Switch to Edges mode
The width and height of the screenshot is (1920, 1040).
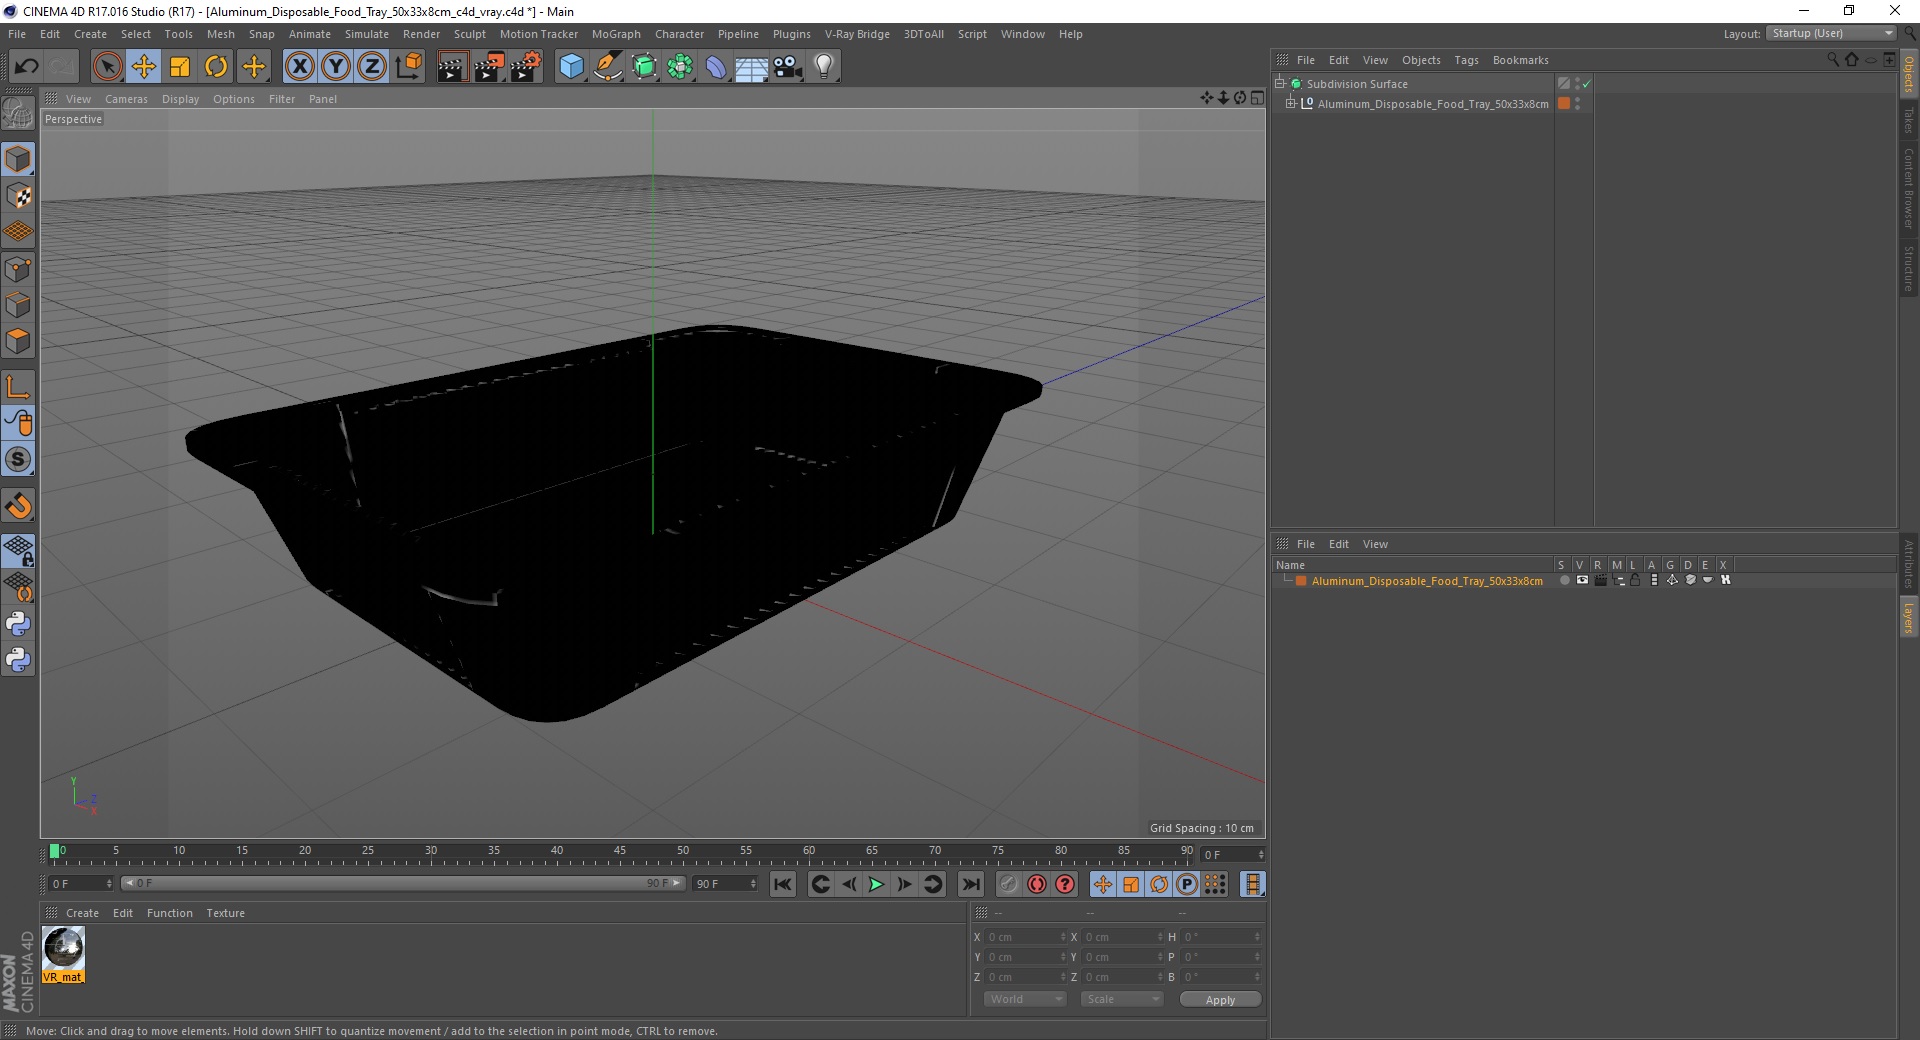[x=18, y=305]
